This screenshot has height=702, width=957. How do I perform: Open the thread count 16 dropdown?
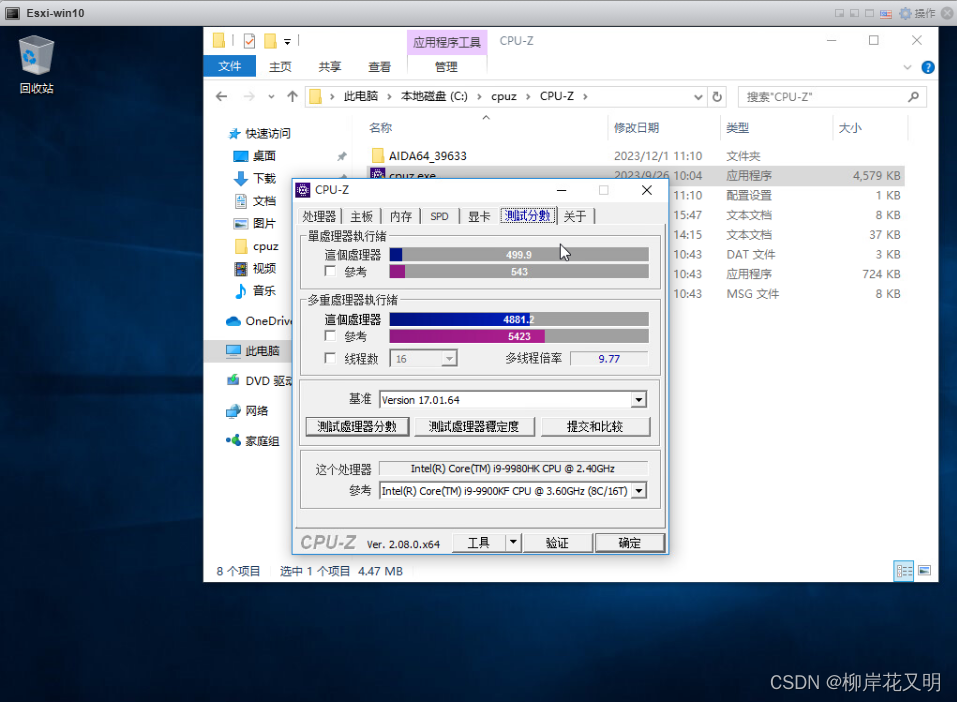pos(449,358)
